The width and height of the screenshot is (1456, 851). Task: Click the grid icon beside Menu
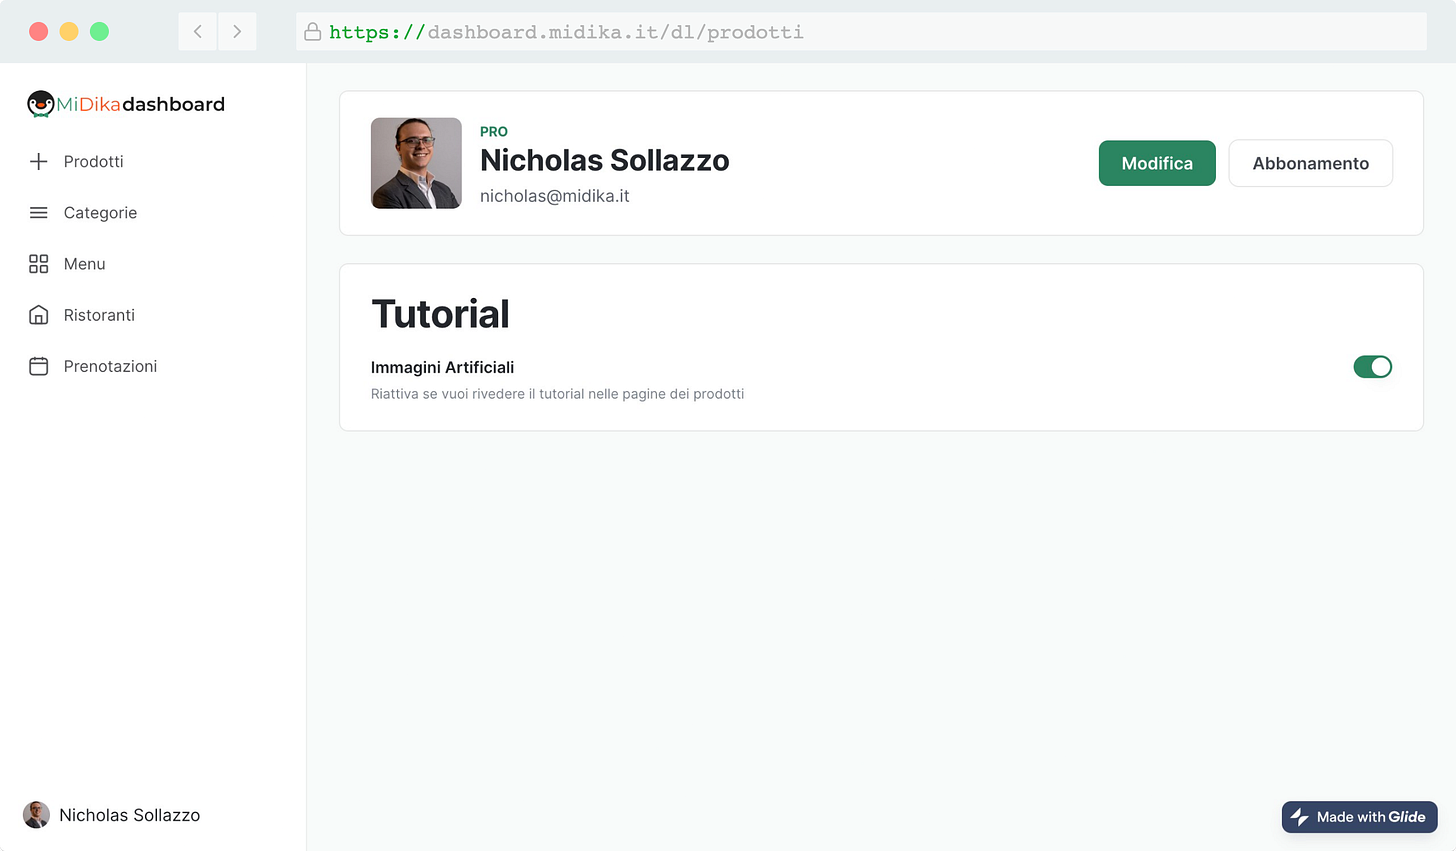(39, 264)
